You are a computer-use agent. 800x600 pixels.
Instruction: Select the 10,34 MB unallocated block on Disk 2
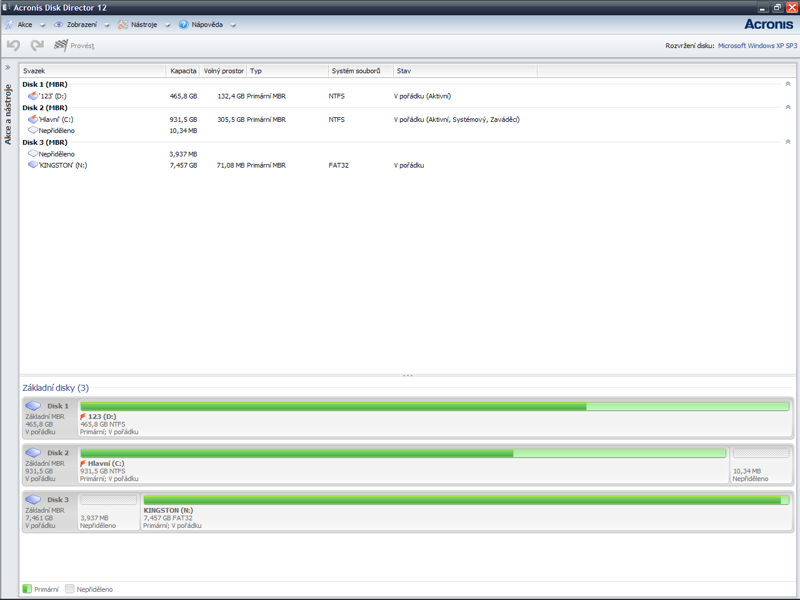pos(761,465)
